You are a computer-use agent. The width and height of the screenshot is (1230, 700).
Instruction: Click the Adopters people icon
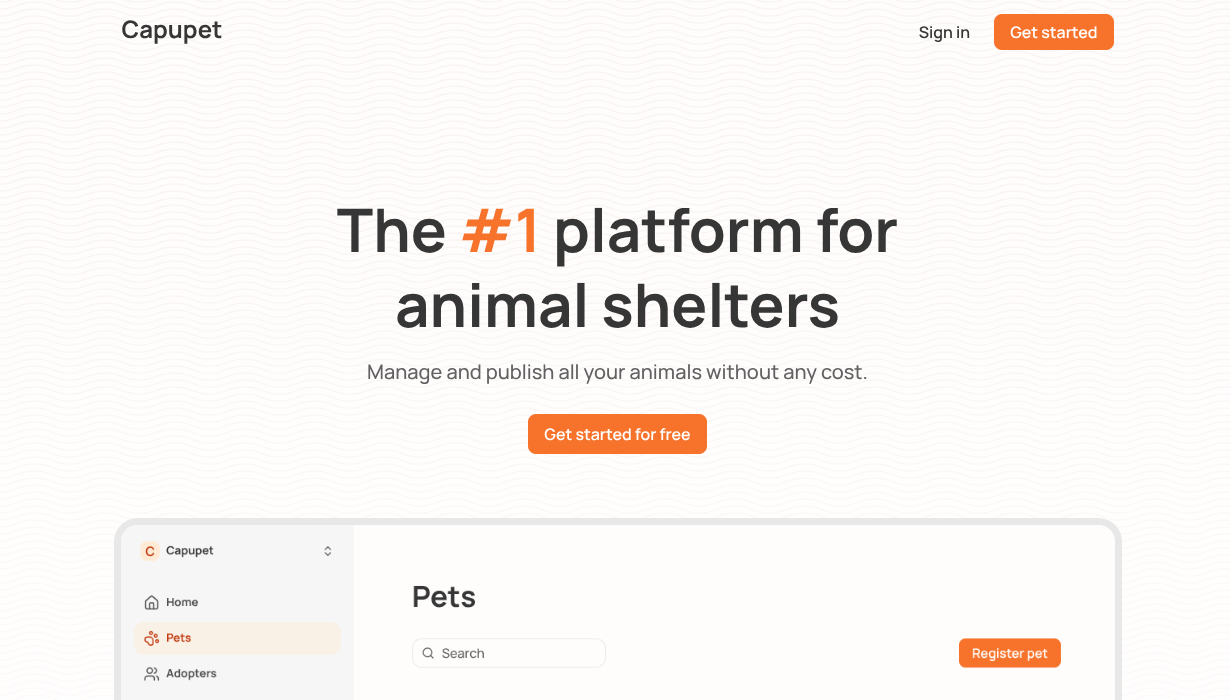coord(151,674)
